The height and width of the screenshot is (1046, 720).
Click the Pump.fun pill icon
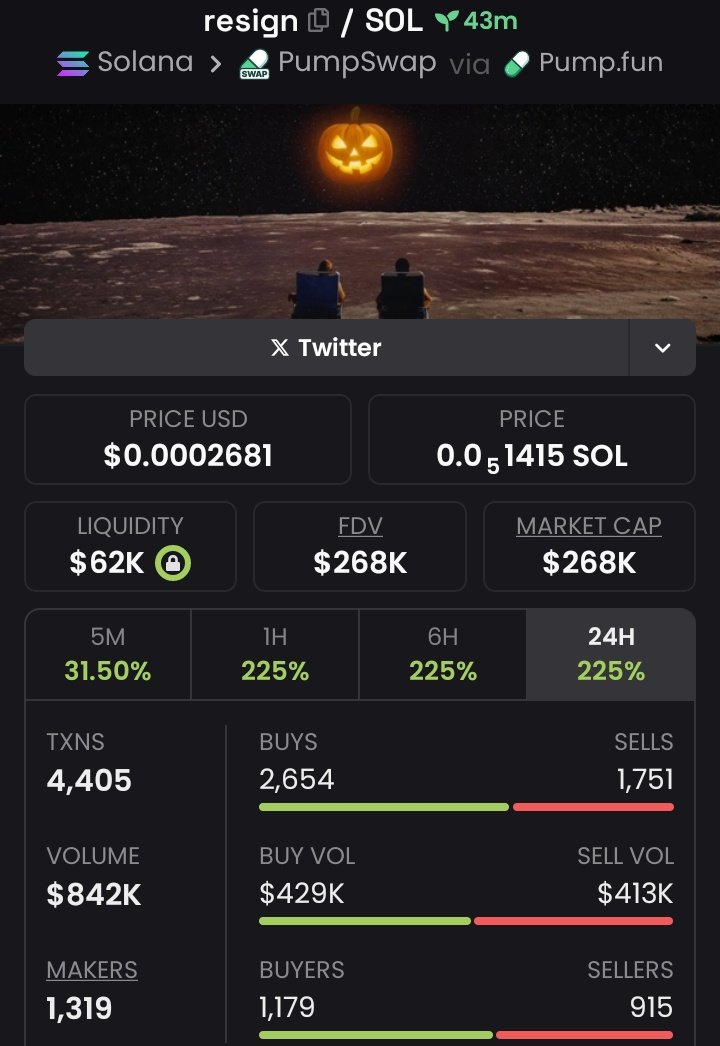click(x=516, y=64)
